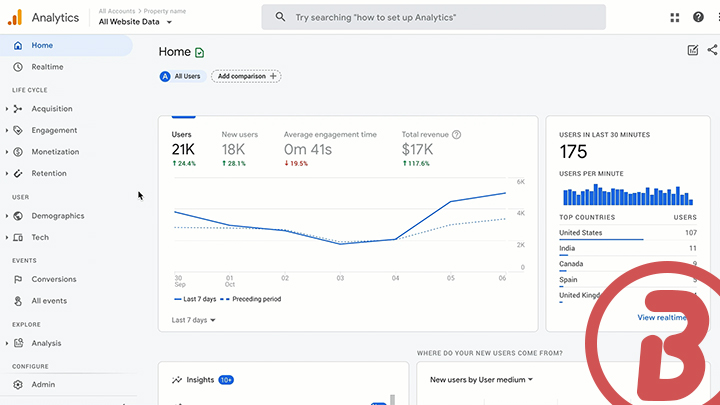This screenshot has height=405, width=720.
Task: Click the Acquisition icon in sidebar
Action: pos(18,109)
